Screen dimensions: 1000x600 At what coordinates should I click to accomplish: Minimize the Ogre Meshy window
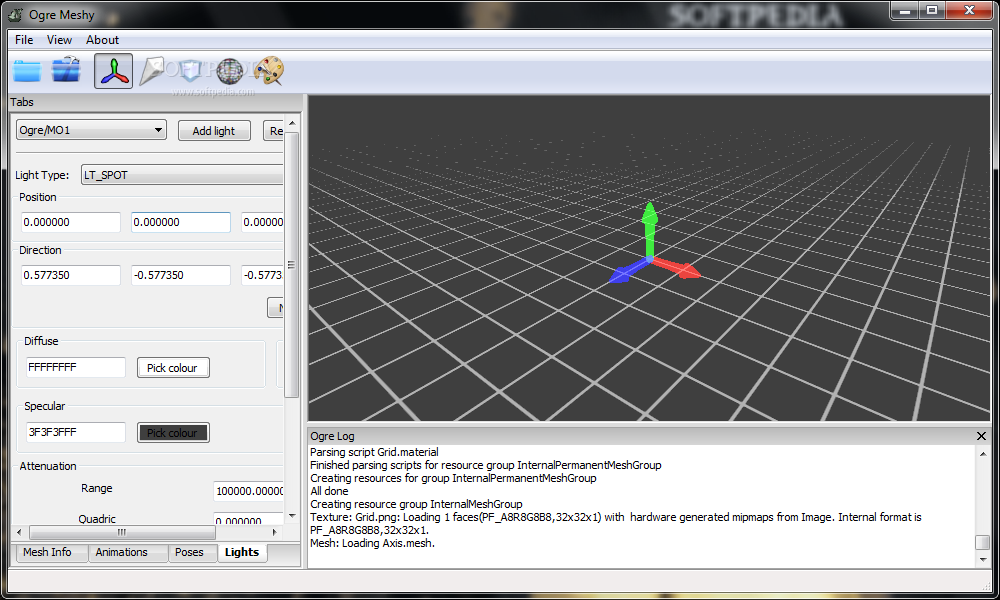point(904,10)
